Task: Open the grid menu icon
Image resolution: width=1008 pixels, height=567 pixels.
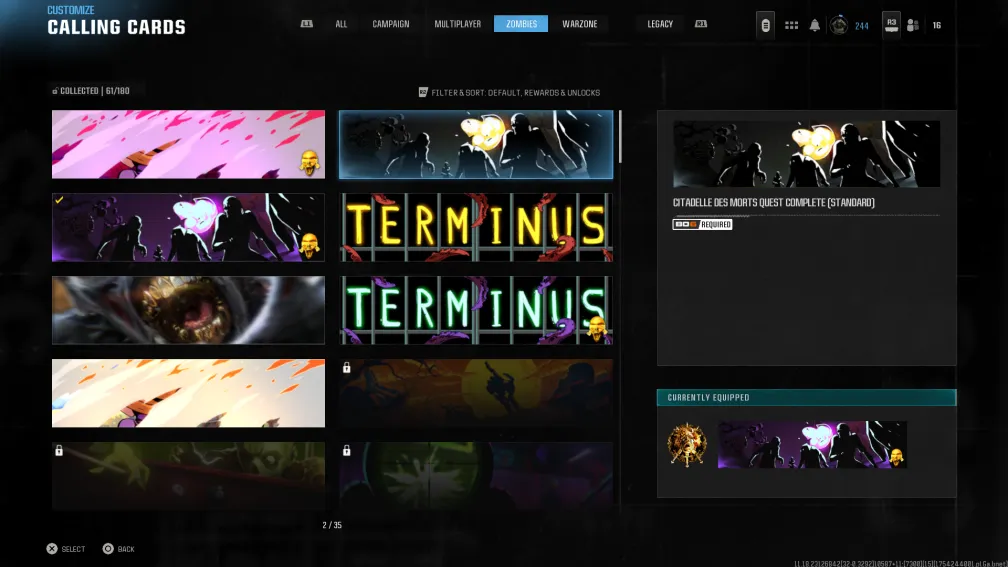Action: (x=791, y=25)
